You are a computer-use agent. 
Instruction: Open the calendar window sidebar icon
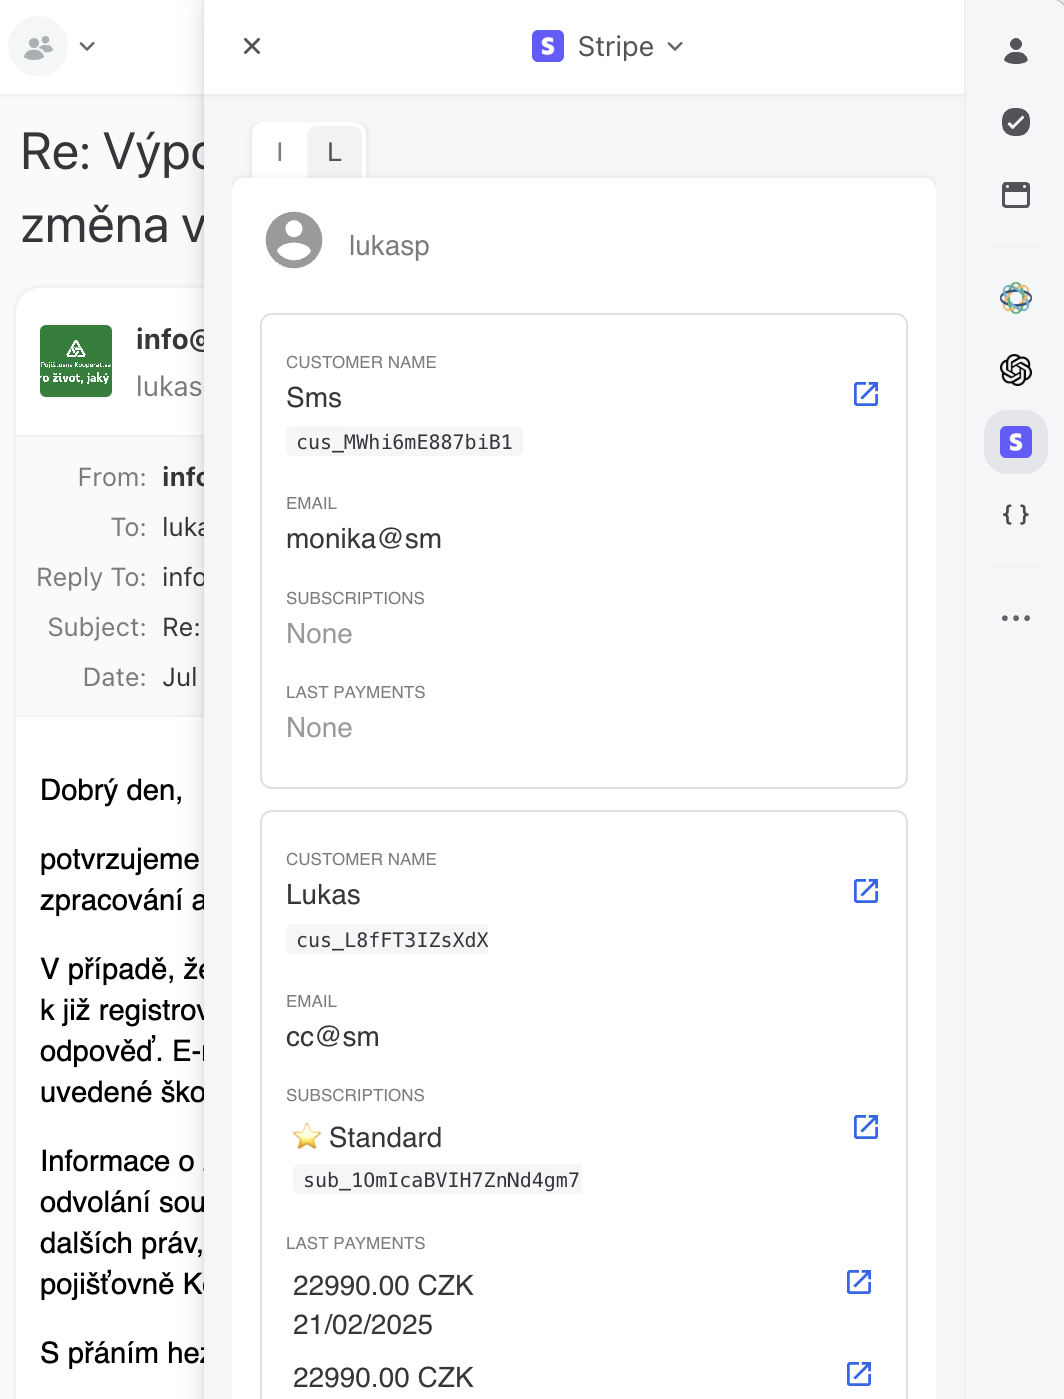1016,194
